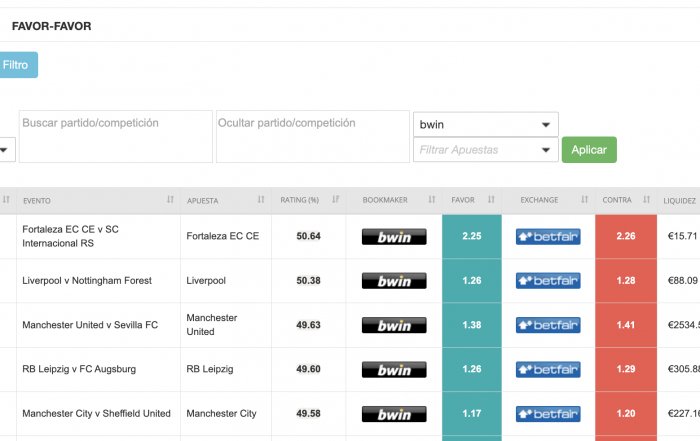Focus the Ocultar partido/competición field
This screenshot has width=700, height=441.
(x=312, y=135)
